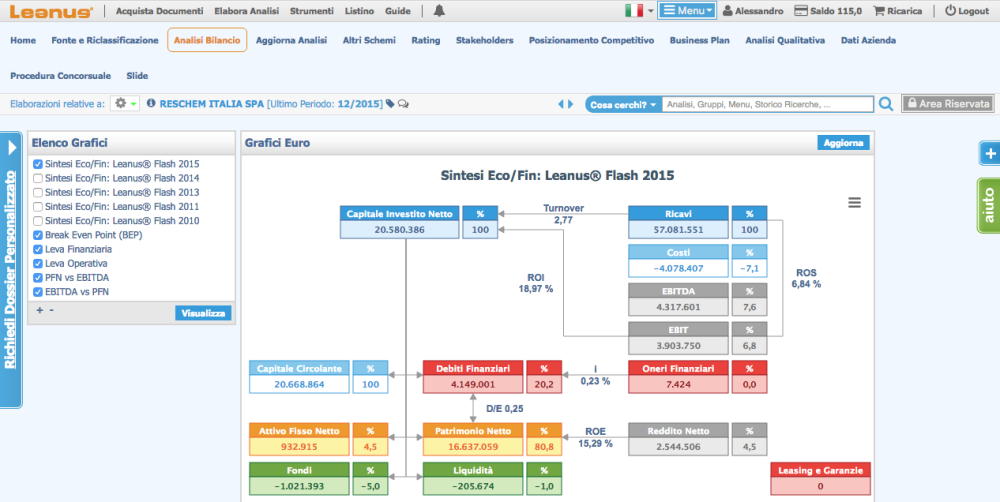This screenshot has width=1000, height=502.
Task: Toggle the PFN vs EBITDA checkbox
Action: [x=38, y=277]
